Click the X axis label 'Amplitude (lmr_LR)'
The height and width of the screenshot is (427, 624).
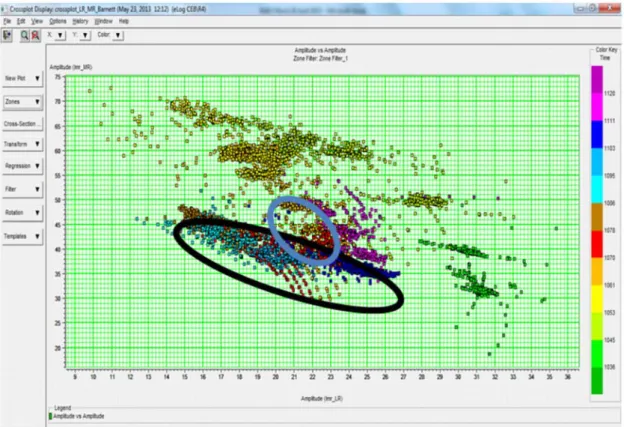[322, 398]
